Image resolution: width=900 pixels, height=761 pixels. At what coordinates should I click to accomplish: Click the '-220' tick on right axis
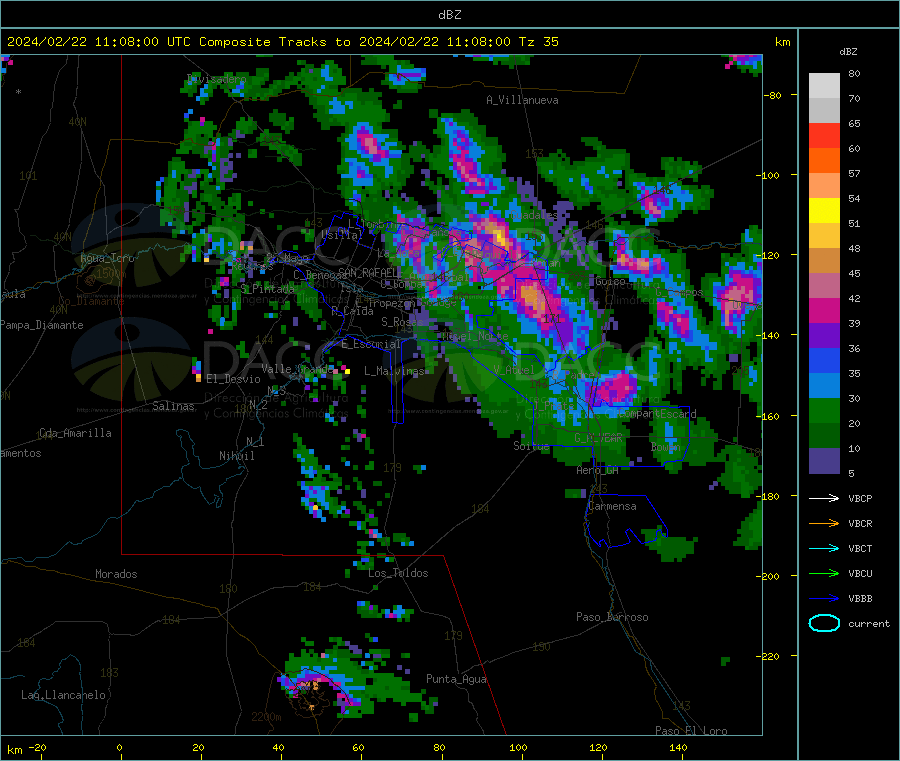(770, 656)
